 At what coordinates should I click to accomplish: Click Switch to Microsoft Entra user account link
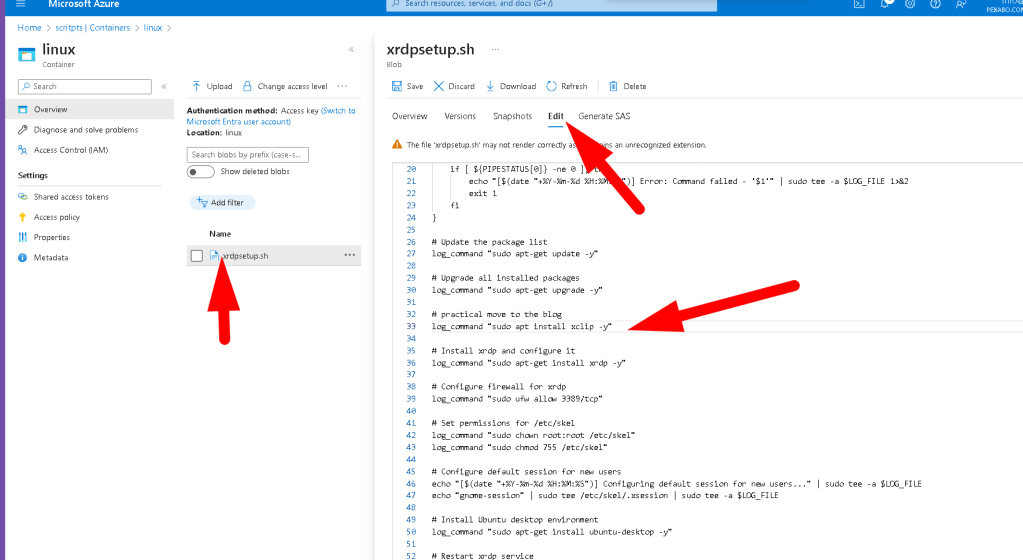[271, 116]
